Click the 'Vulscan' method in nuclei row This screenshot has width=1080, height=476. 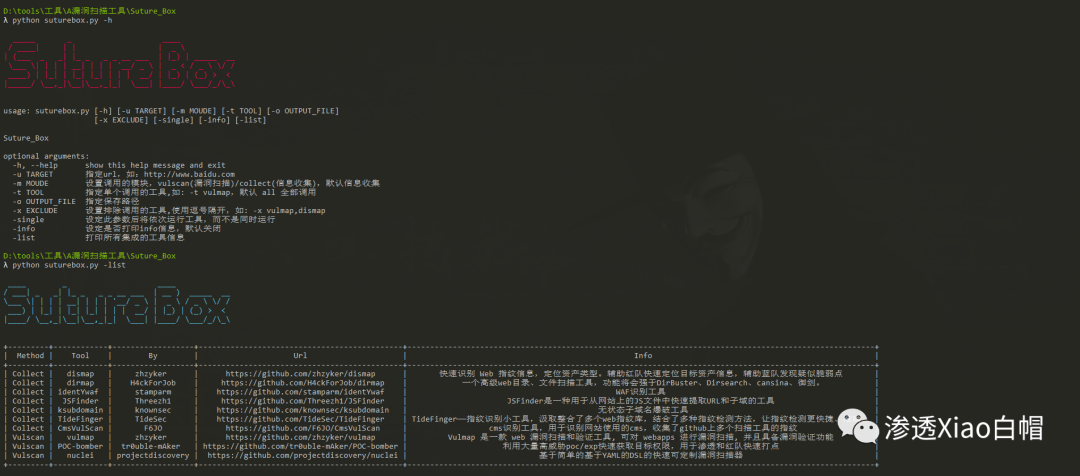28,455
